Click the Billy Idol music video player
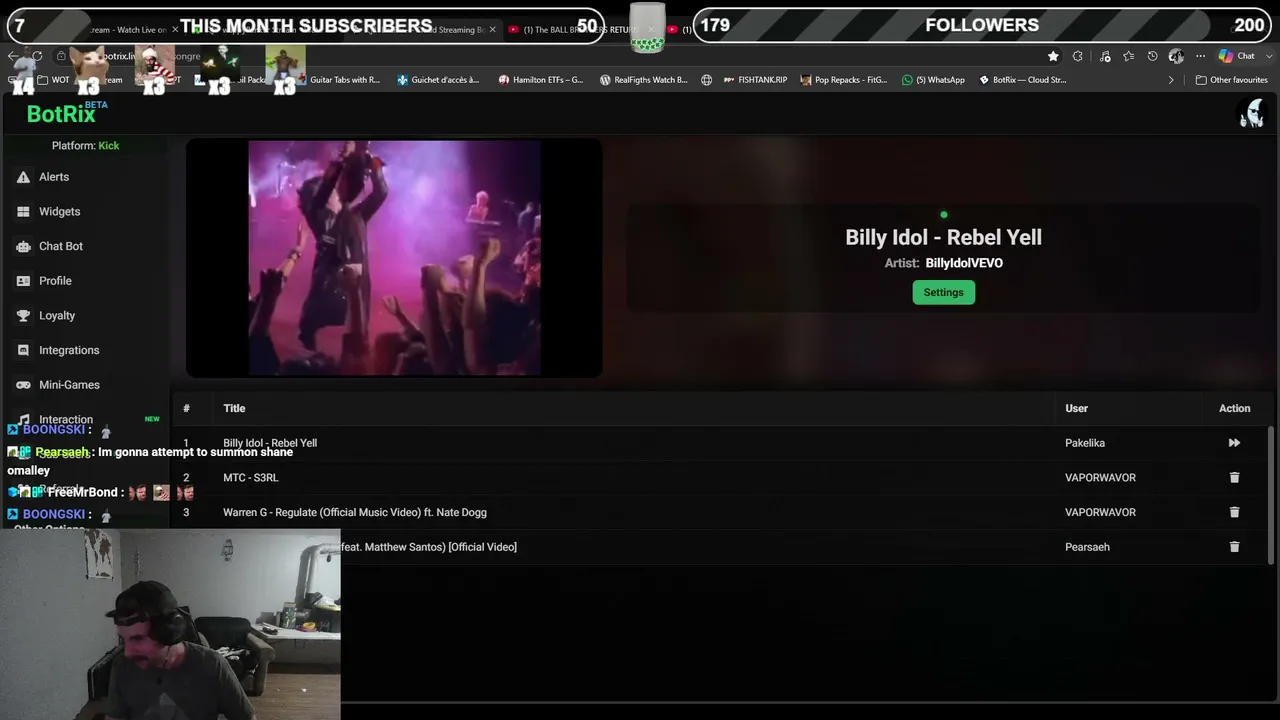The width and height of the screenshot is (1280, 720). pyautogui.click(x=394, y=258)
